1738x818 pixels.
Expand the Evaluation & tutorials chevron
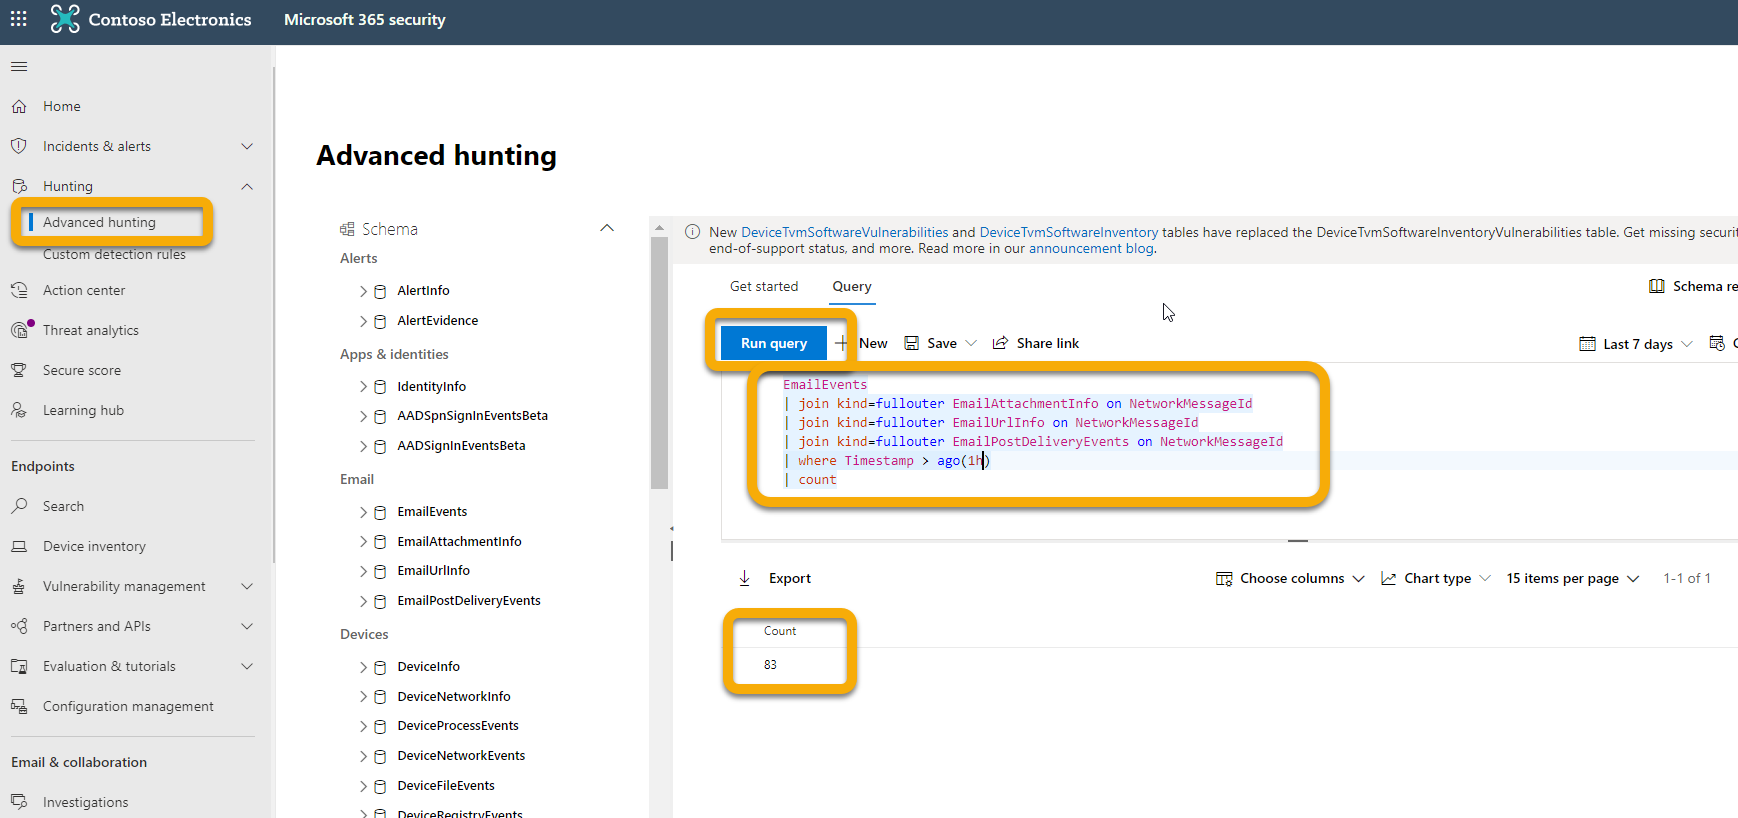click(x=247, y=666)
